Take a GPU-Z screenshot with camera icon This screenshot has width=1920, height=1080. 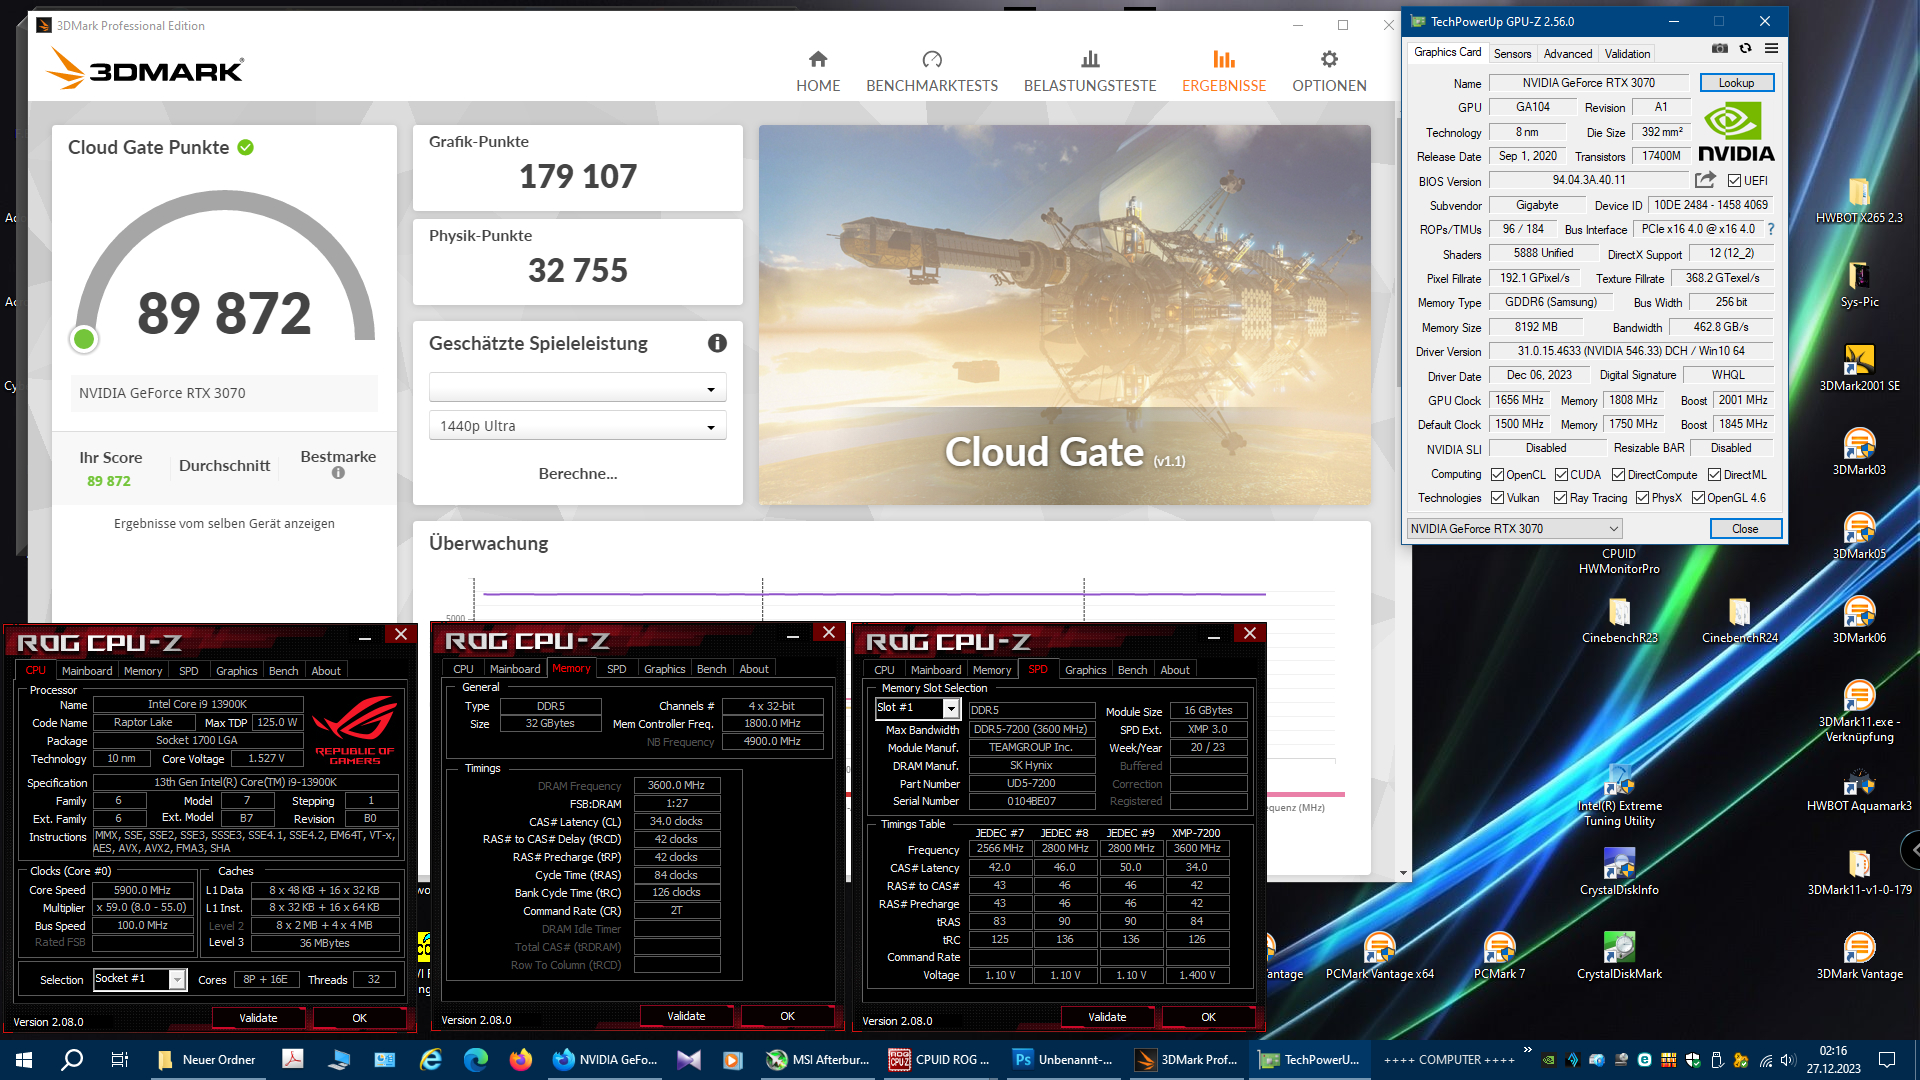[1720, 48]
